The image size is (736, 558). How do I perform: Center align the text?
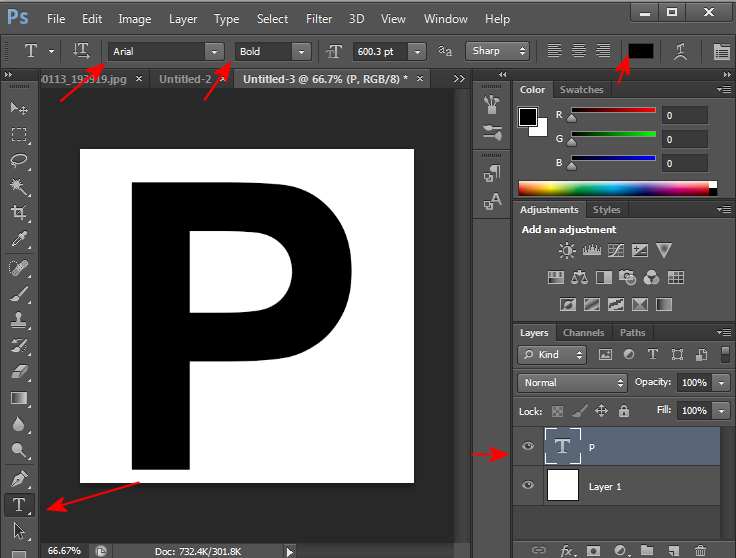[x=579, y=51]
